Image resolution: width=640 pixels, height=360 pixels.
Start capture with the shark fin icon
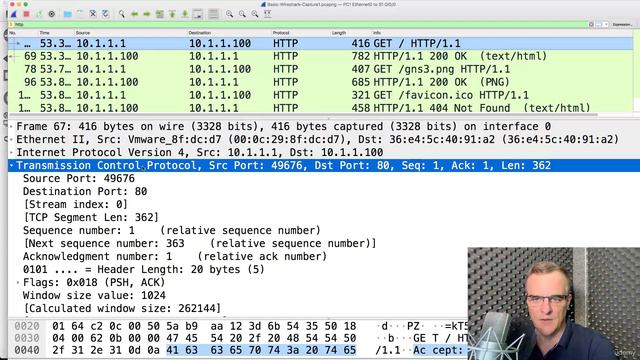coord(14,14)
